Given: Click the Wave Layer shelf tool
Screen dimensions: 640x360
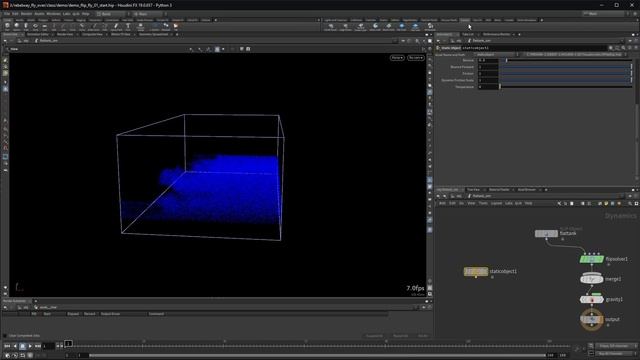Looking at the screenshot, I should pyautogui.click(x=375, y=27).
